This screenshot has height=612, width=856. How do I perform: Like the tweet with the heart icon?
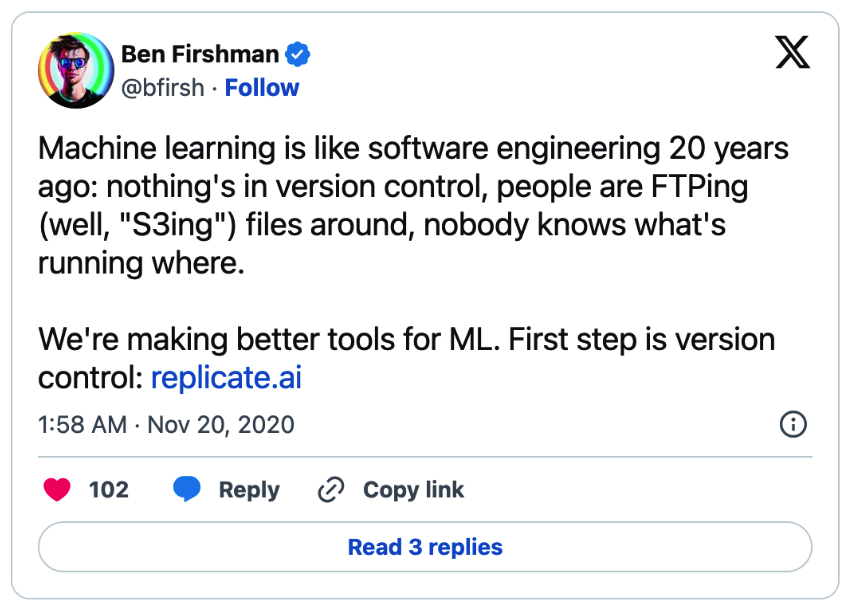(x=57, y=489)
